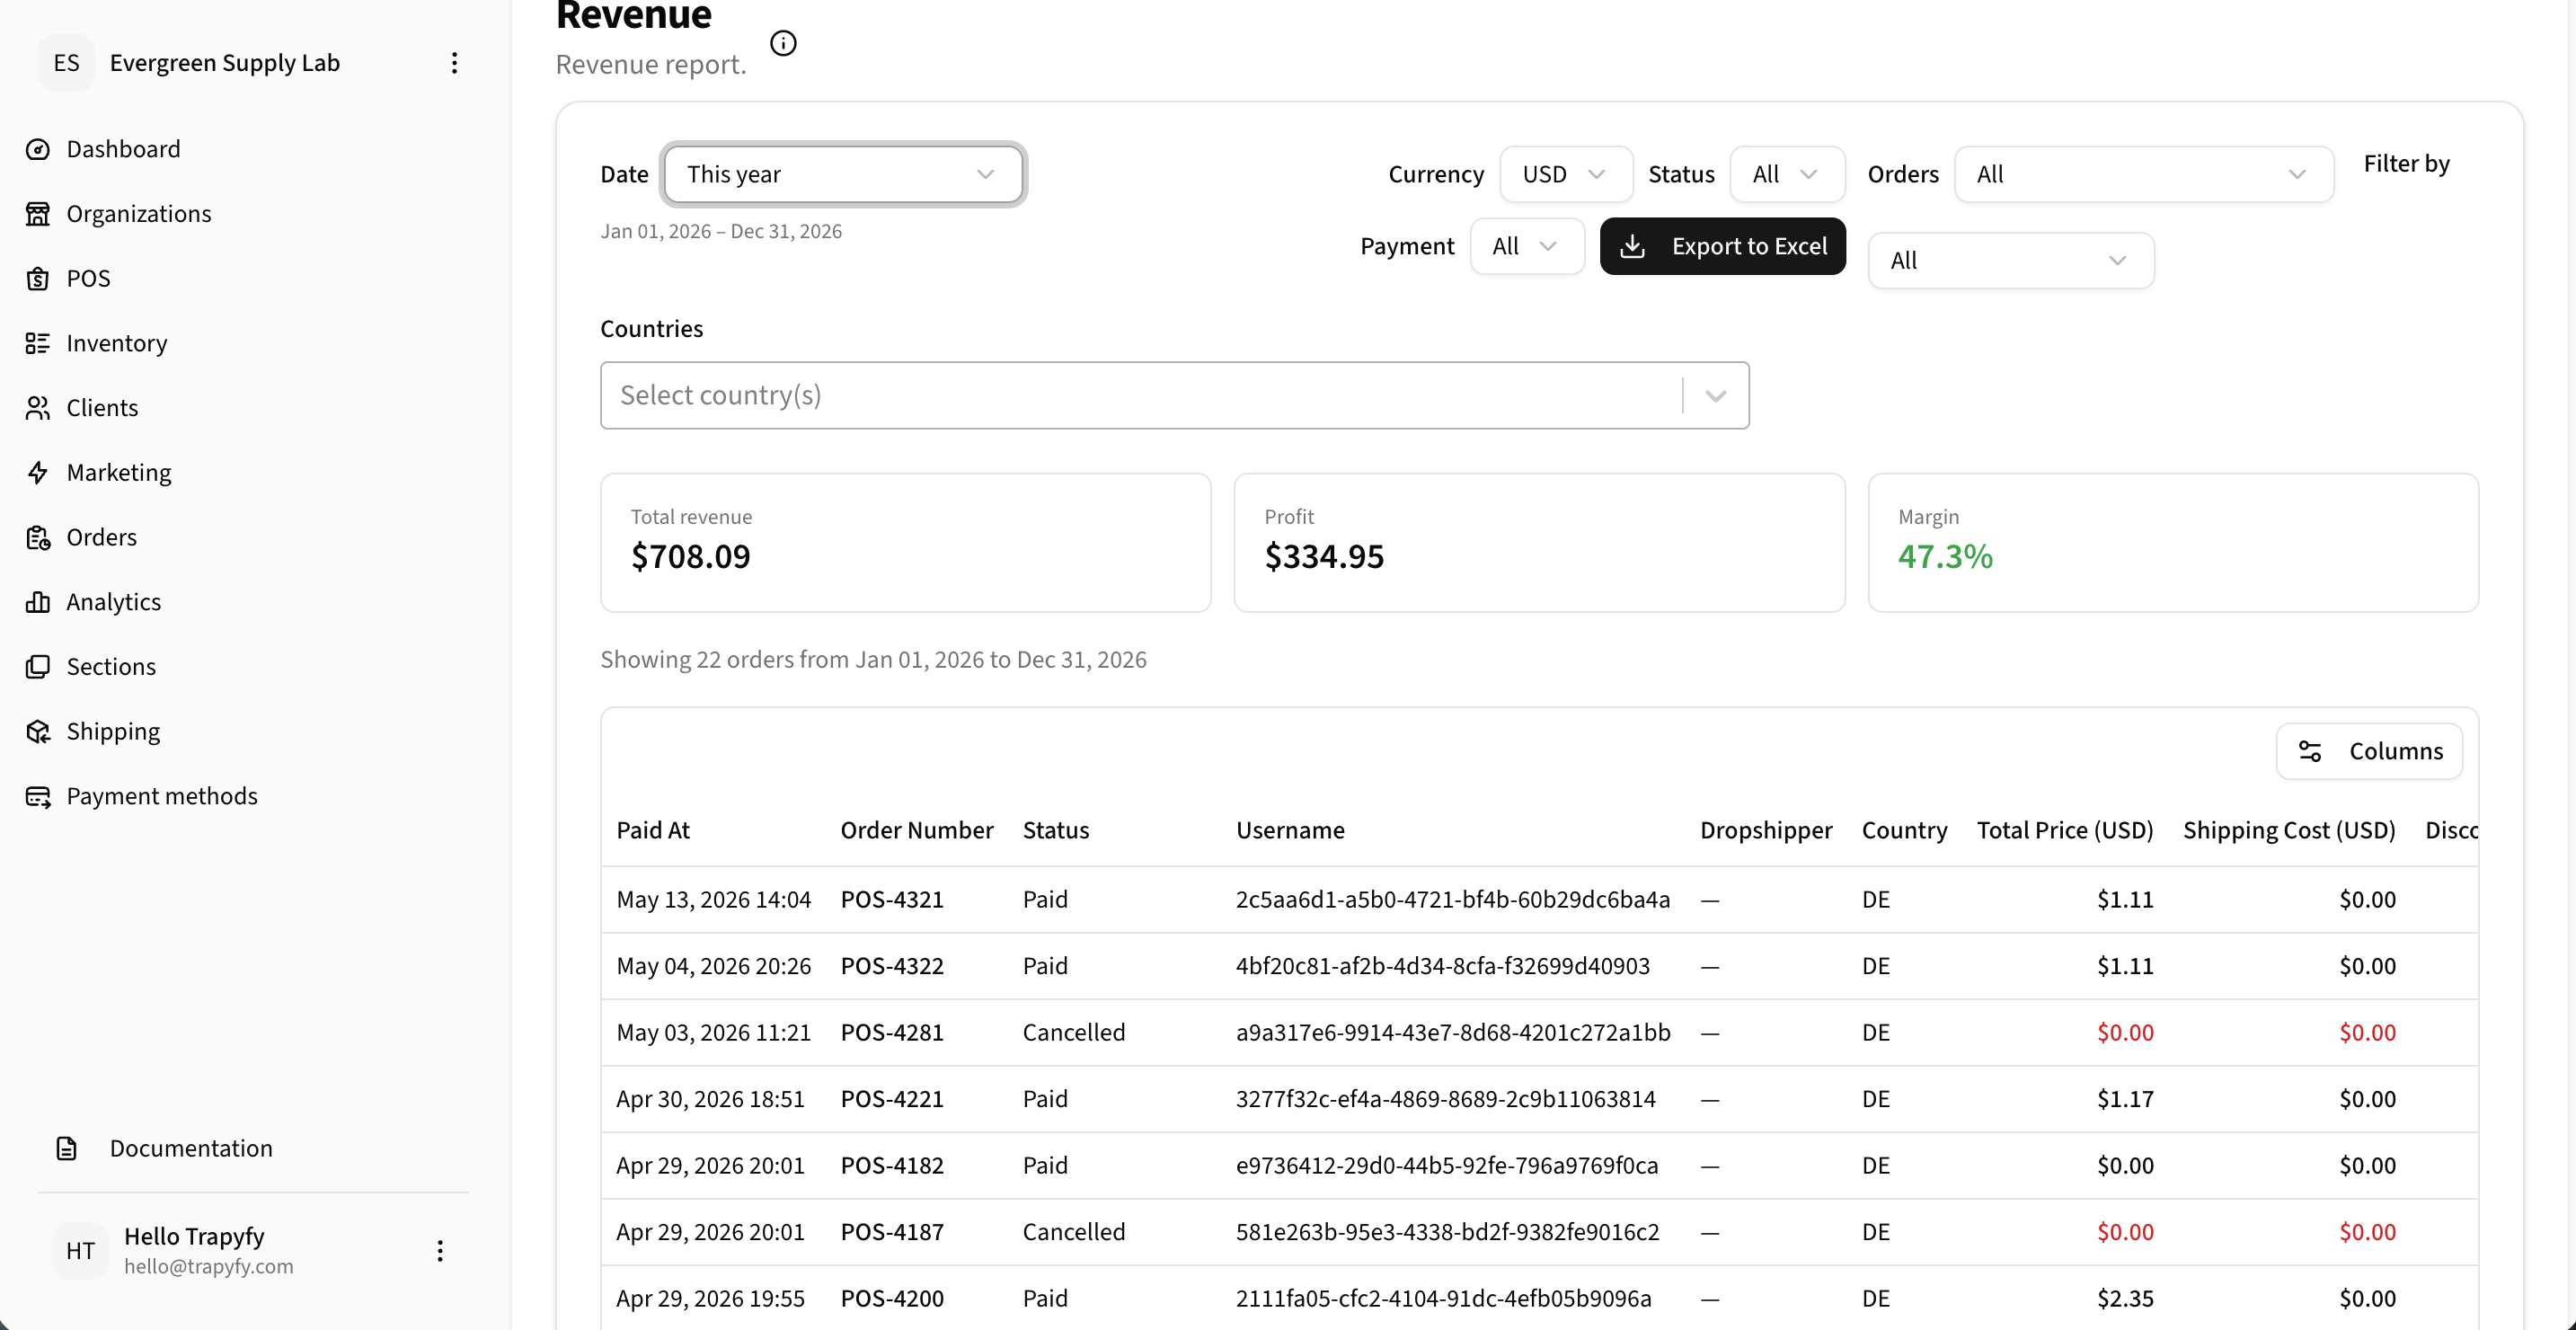Go to Payment methods menu item
The height and width of the screenshot is (1330, 2576).
point(162,796)
